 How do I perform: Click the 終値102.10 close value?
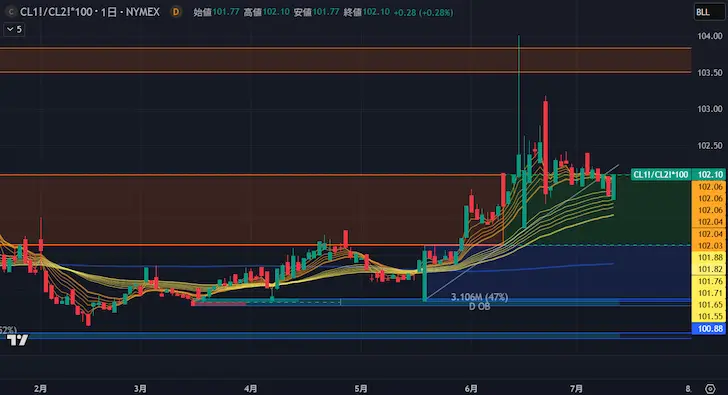[x=366, y=12]
